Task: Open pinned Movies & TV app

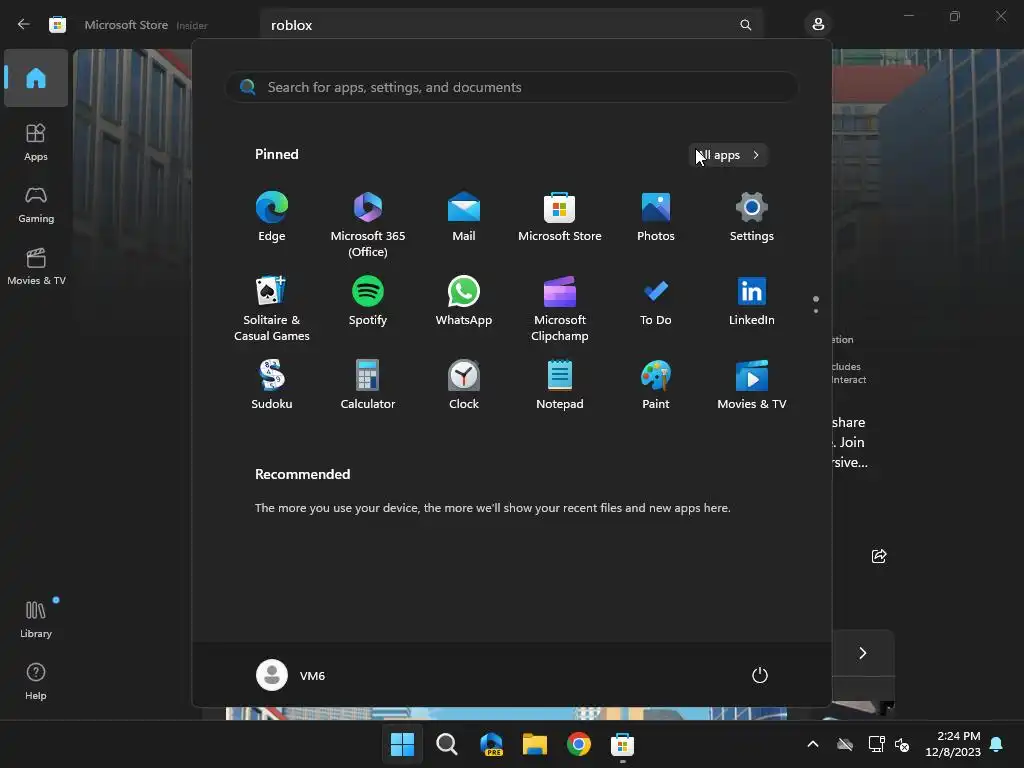Action: (752, 385)
